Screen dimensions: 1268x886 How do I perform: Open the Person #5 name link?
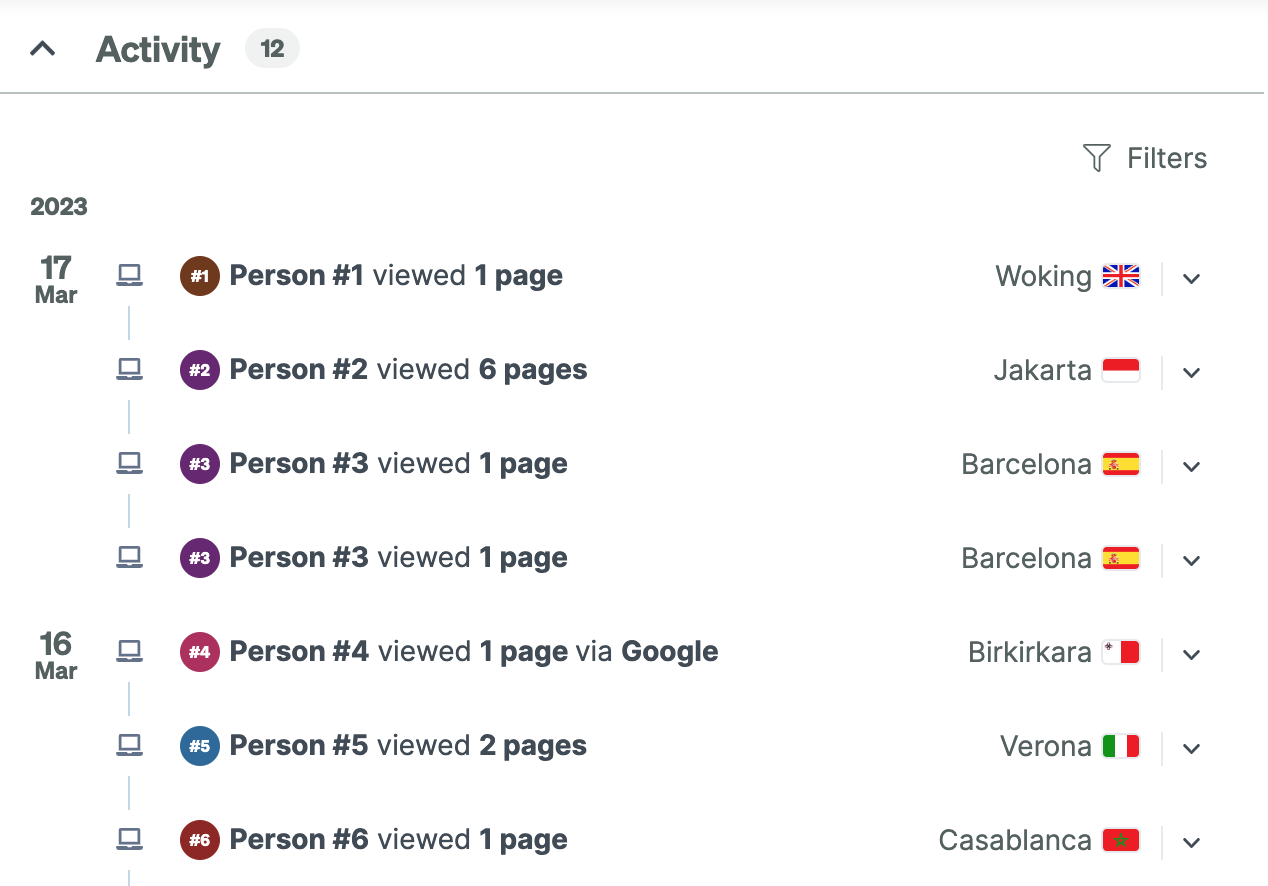[299, 746]
